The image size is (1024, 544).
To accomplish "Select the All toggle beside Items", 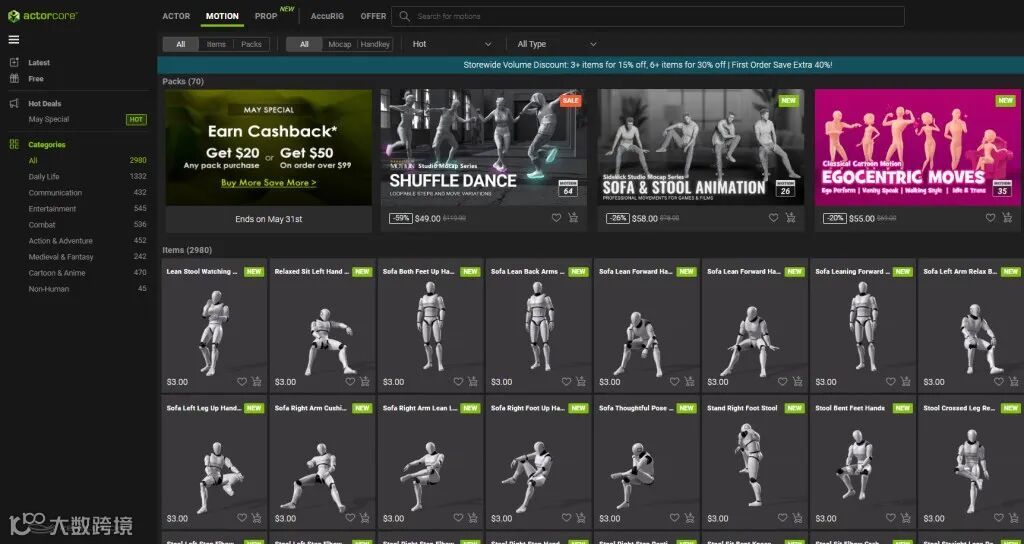I will coord(181,44).
